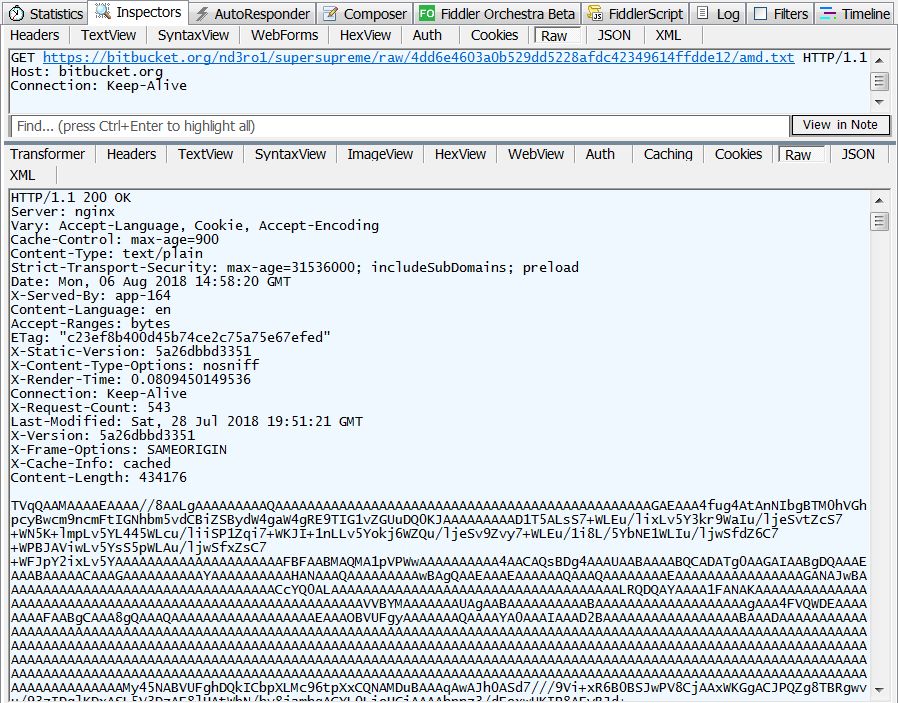
Task: Click the Find text search field
Action: coord(400,126)
